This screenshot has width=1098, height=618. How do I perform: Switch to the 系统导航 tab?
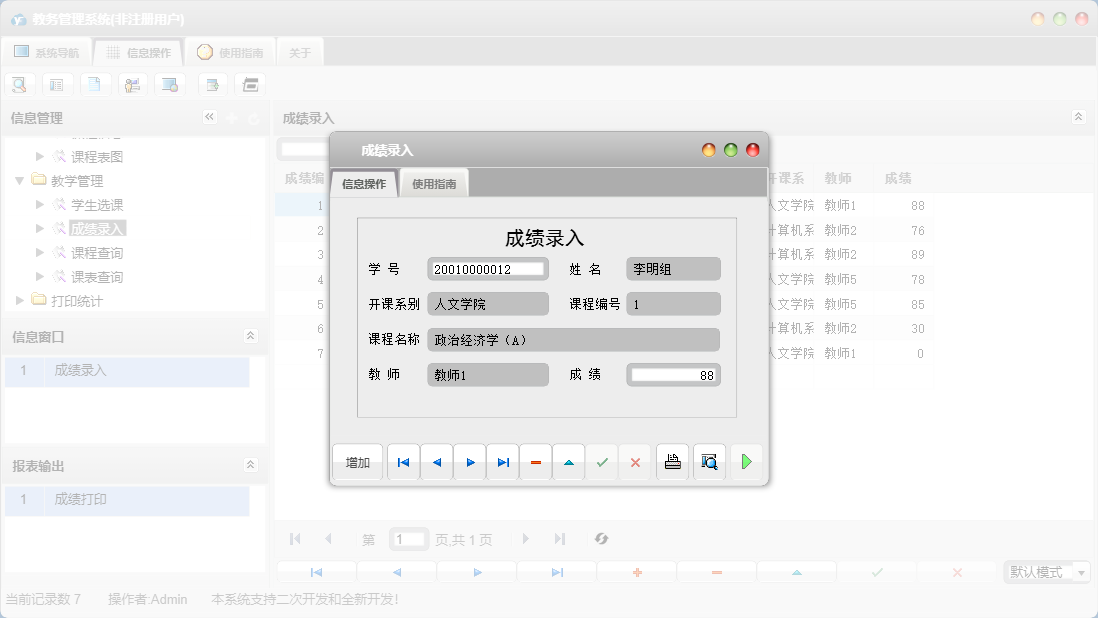47,51
